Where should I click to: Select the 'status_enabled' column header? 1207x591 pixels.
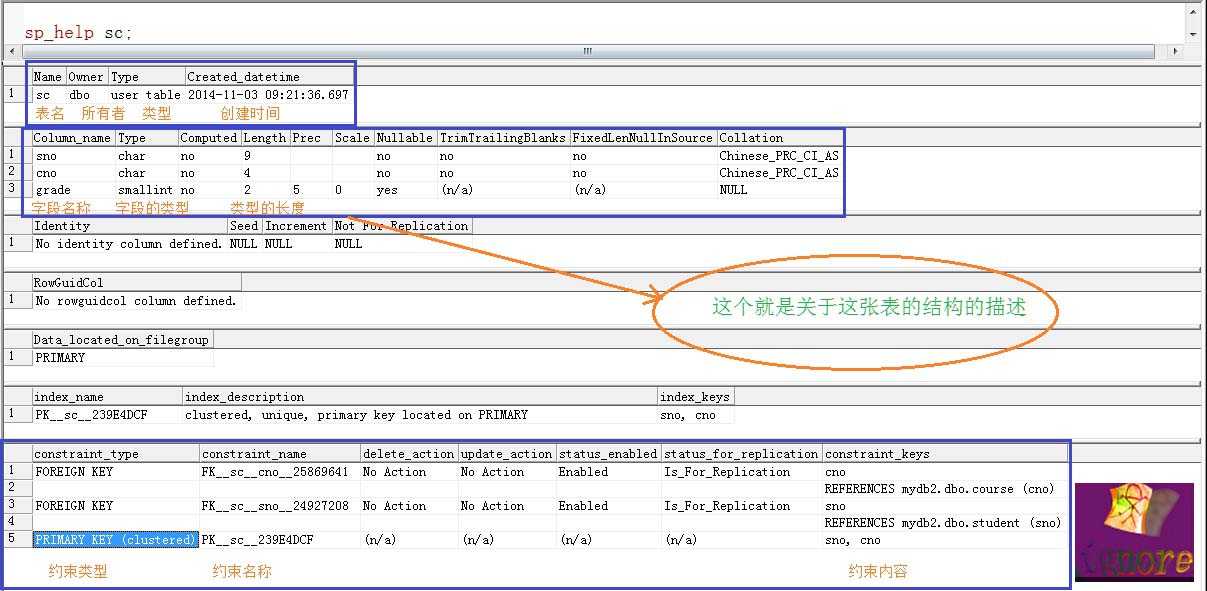tap(609, 454)
